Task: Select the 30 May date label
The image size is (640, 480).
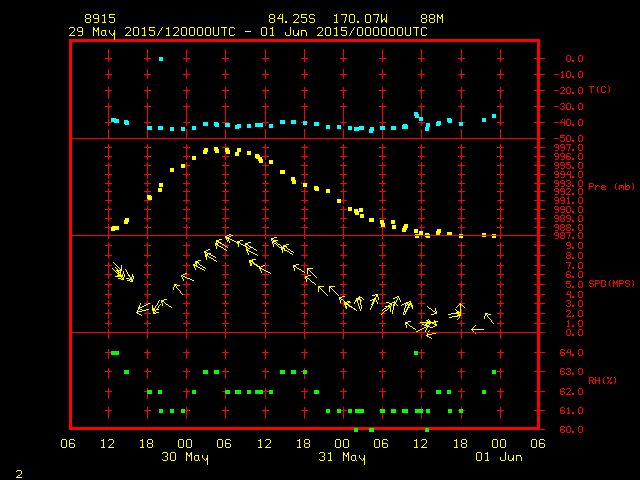Action: point(184,457)
